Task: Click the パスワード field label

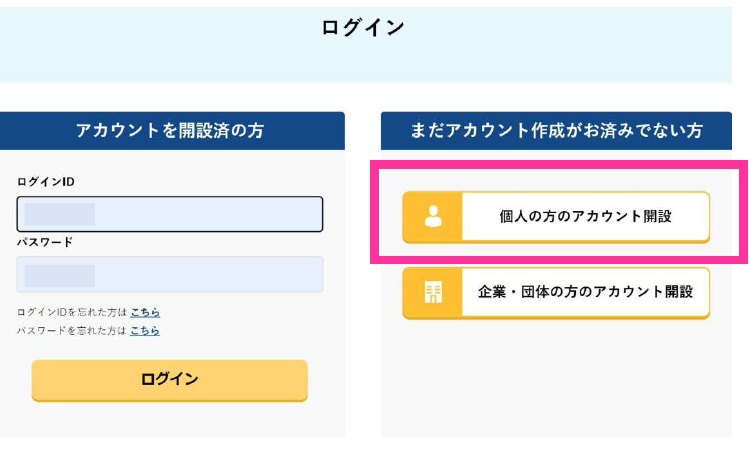Action: 45,242
